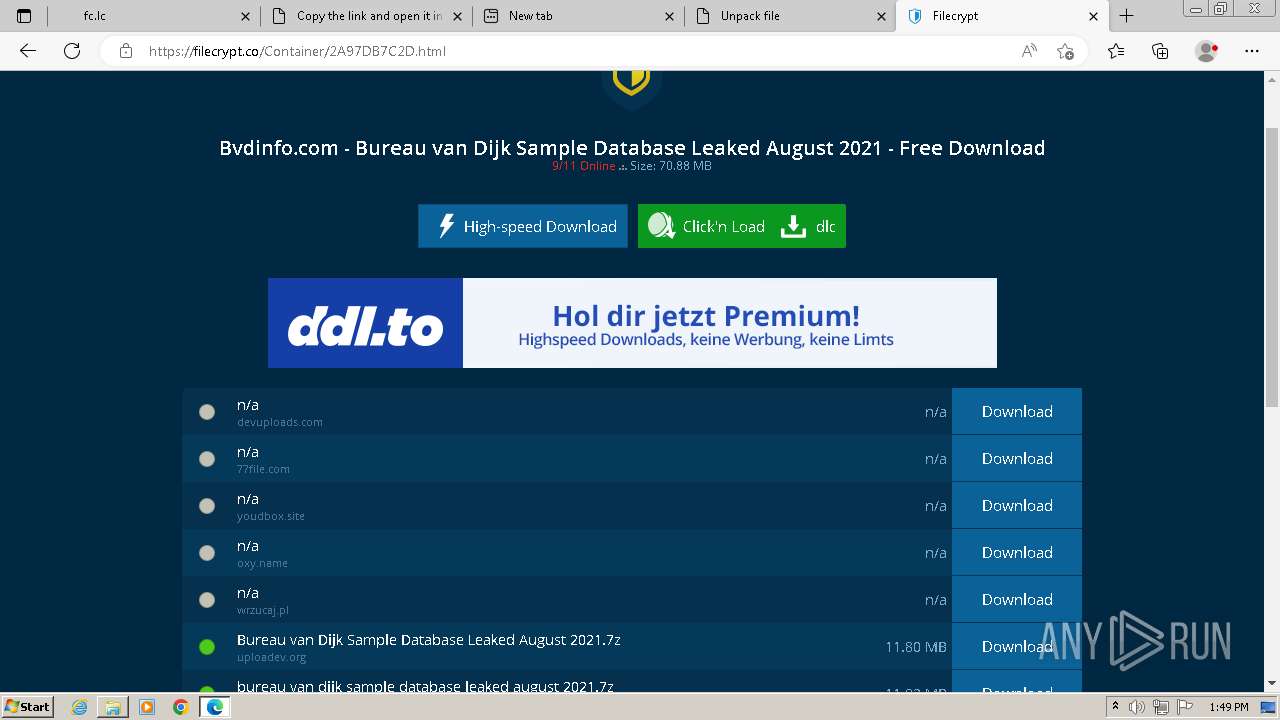Open a new browser tab
Screen dimensions: 1280x720
click(1126, 16)
